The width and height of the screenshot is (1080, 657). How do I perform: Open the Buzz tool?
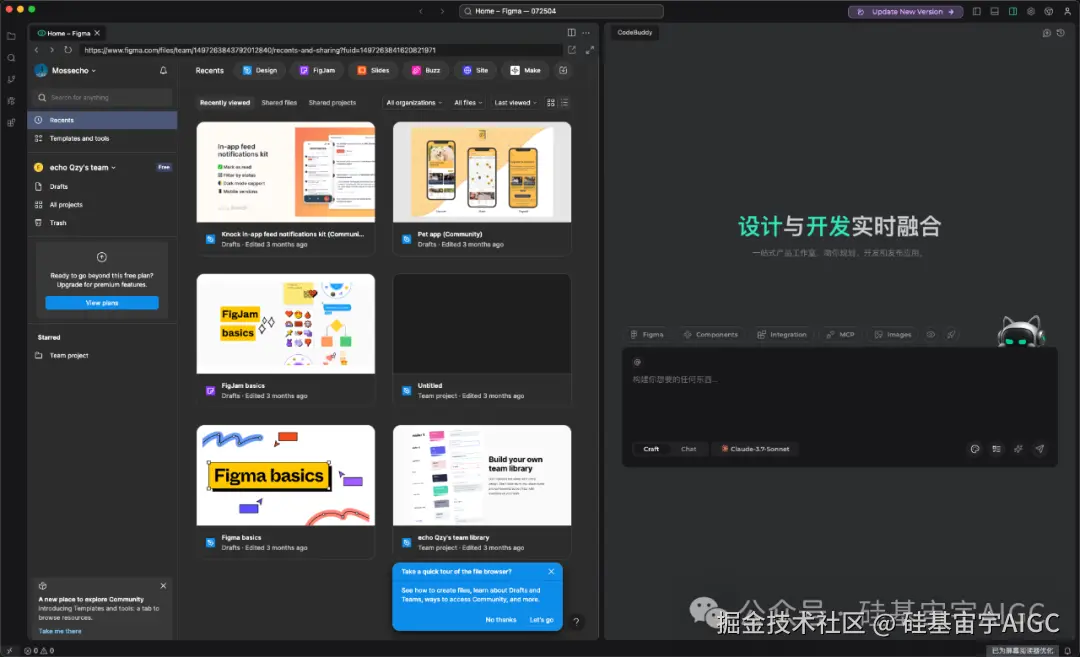[425, 69]
